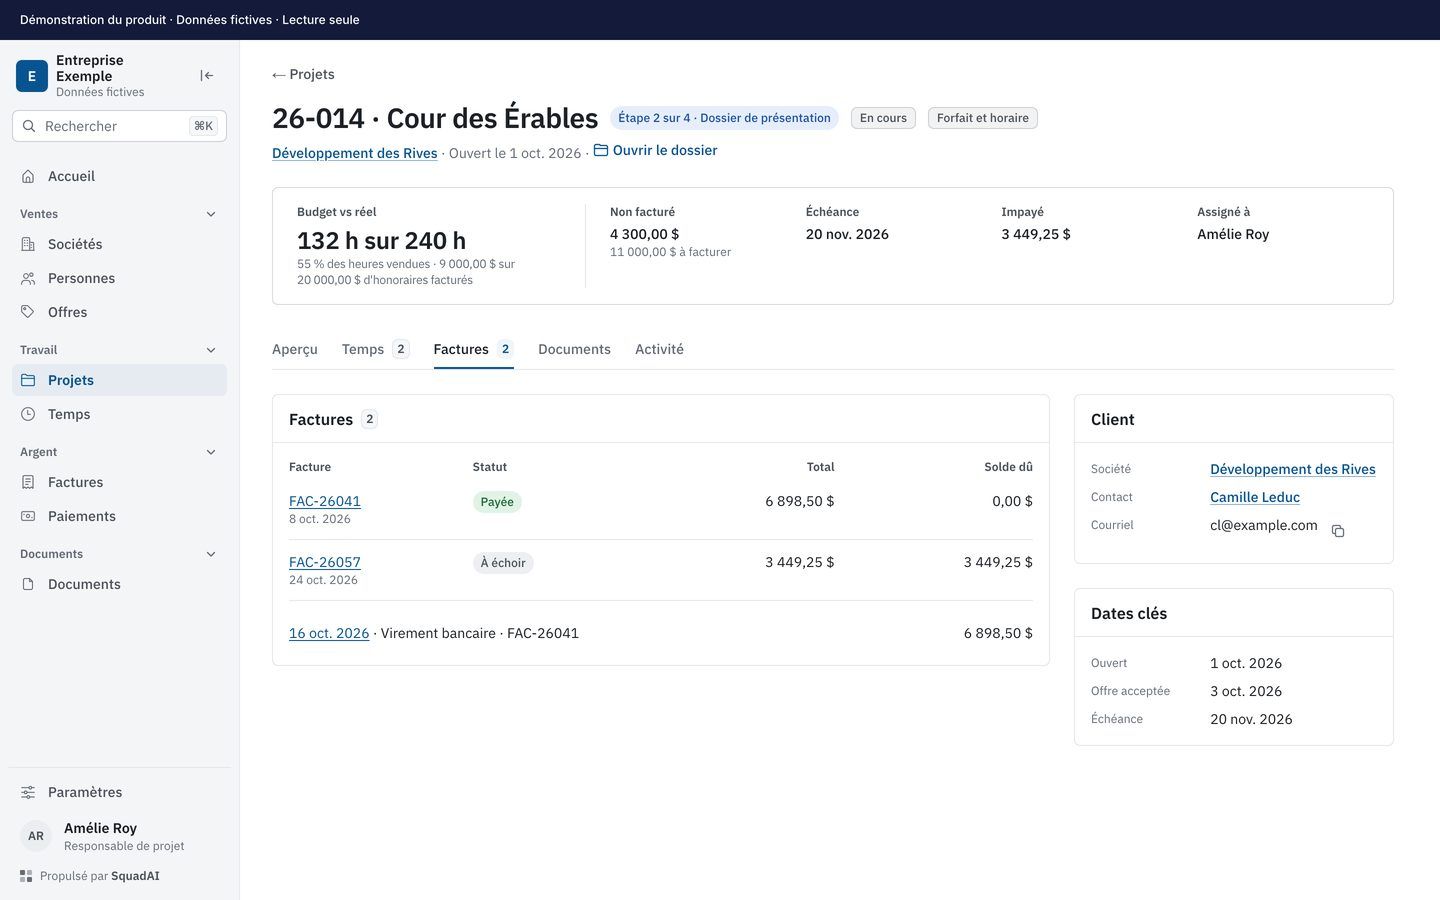1440x900 pixels.
Task: Open the 16 oct. 2026 payment link
Action: [x=329, y=633]
